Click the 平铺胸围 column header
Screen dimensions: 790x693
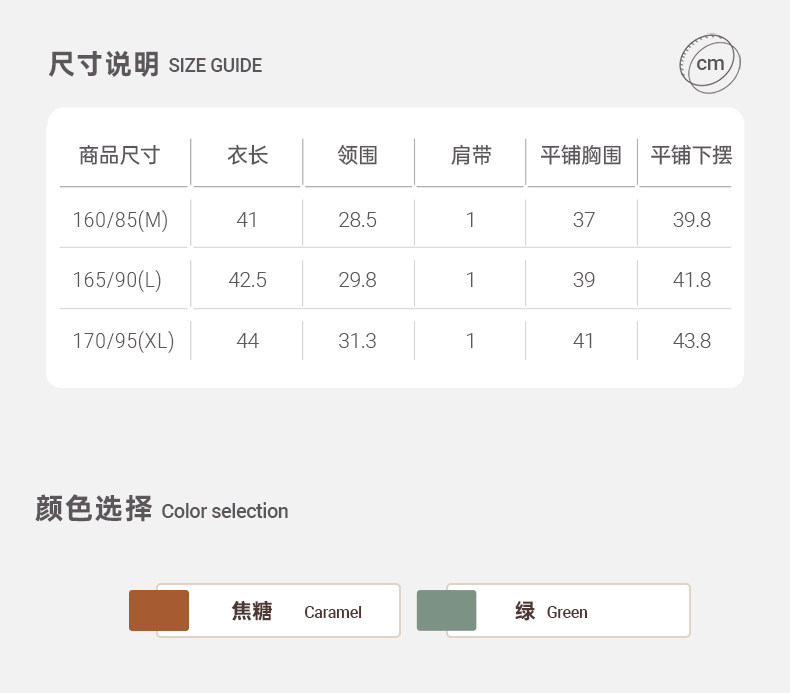(581, 156)
